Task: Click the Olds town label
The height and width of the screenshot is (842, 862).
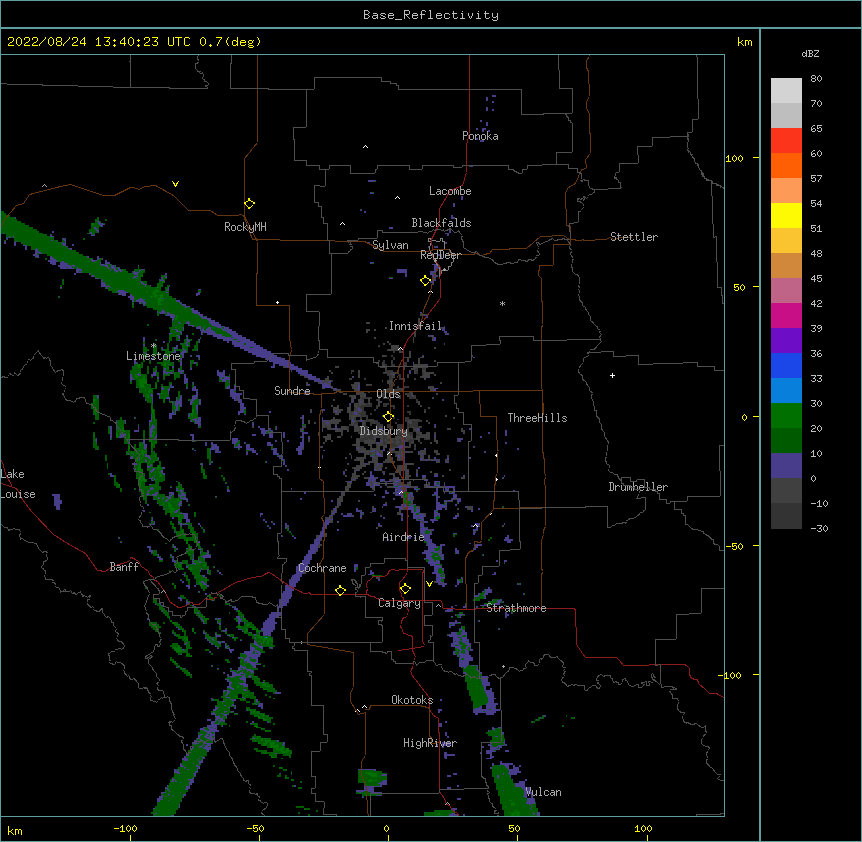Action: point(388,394)
